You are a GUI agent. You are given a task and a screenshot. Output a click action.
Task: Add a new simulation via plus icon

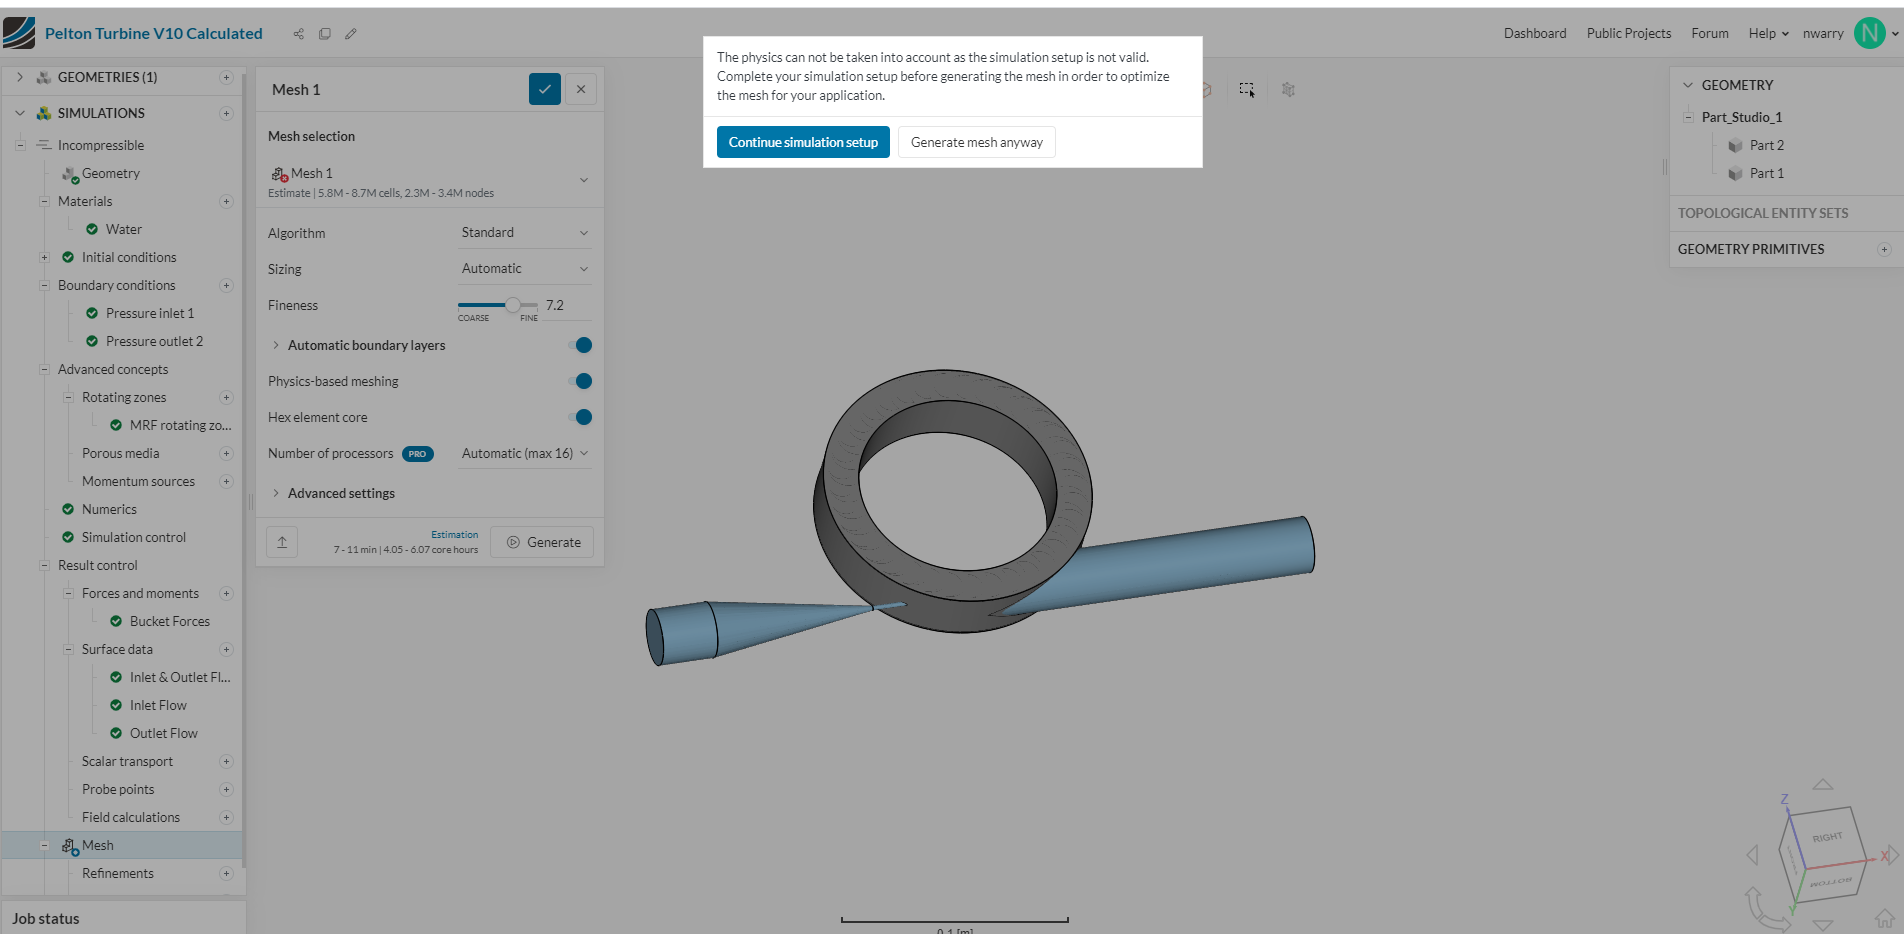(x=226, y=113)
